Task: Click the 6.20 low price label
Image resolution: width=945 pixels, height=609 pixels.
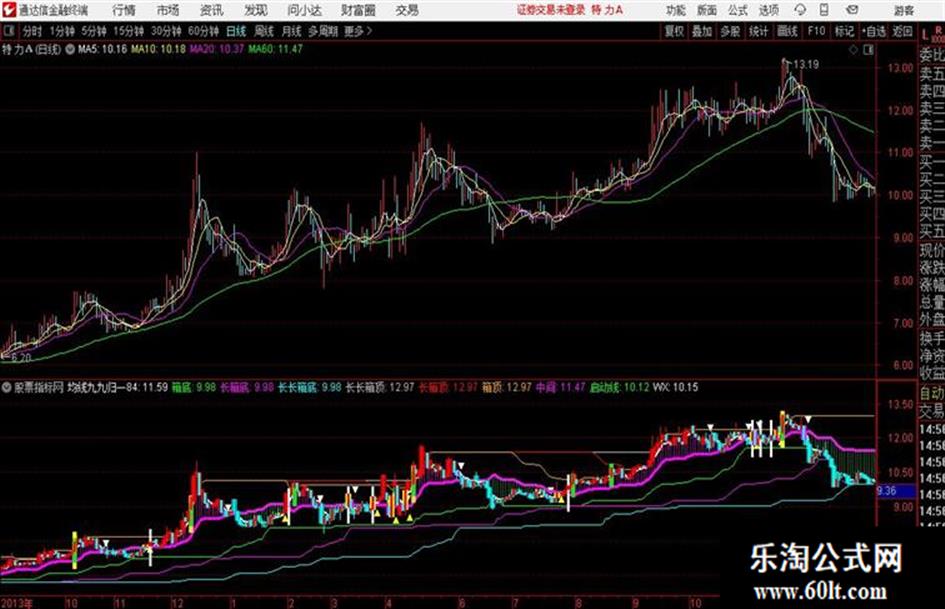Action: coord(20,358)
